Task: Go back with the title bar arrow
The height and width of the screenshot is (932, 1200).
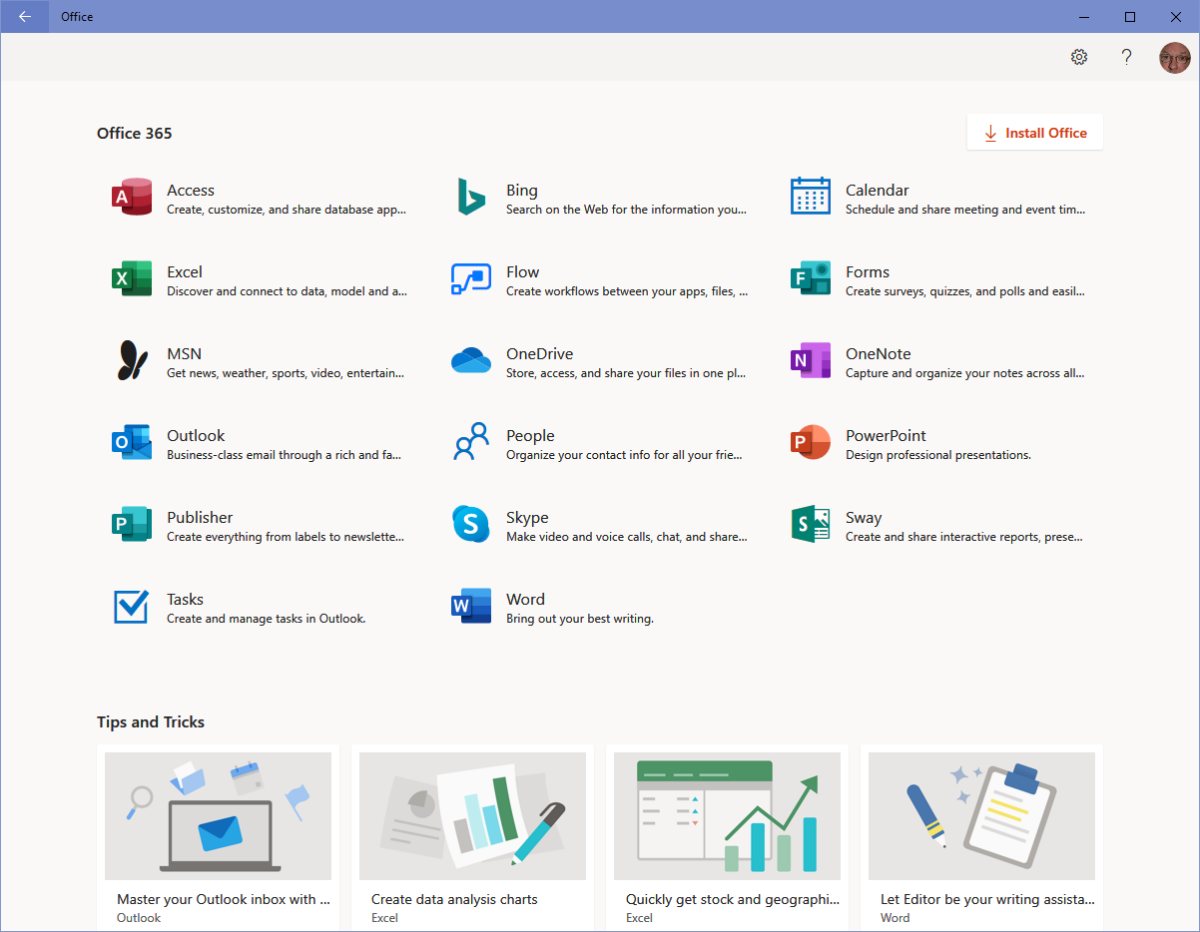Action: (x=24, y=16)
